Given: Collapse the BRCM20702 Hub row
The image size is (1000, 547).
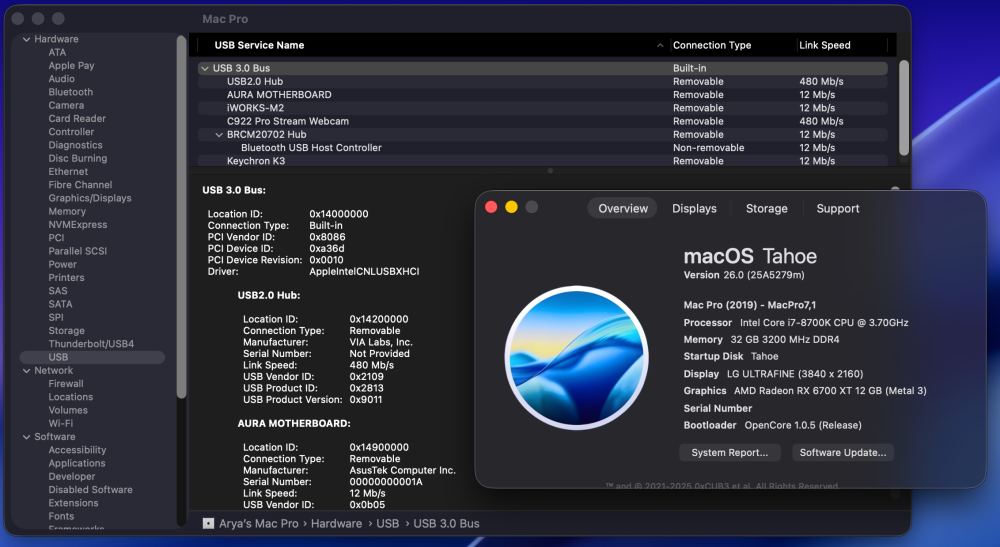Looking at the screenshot, I should 219,135.
